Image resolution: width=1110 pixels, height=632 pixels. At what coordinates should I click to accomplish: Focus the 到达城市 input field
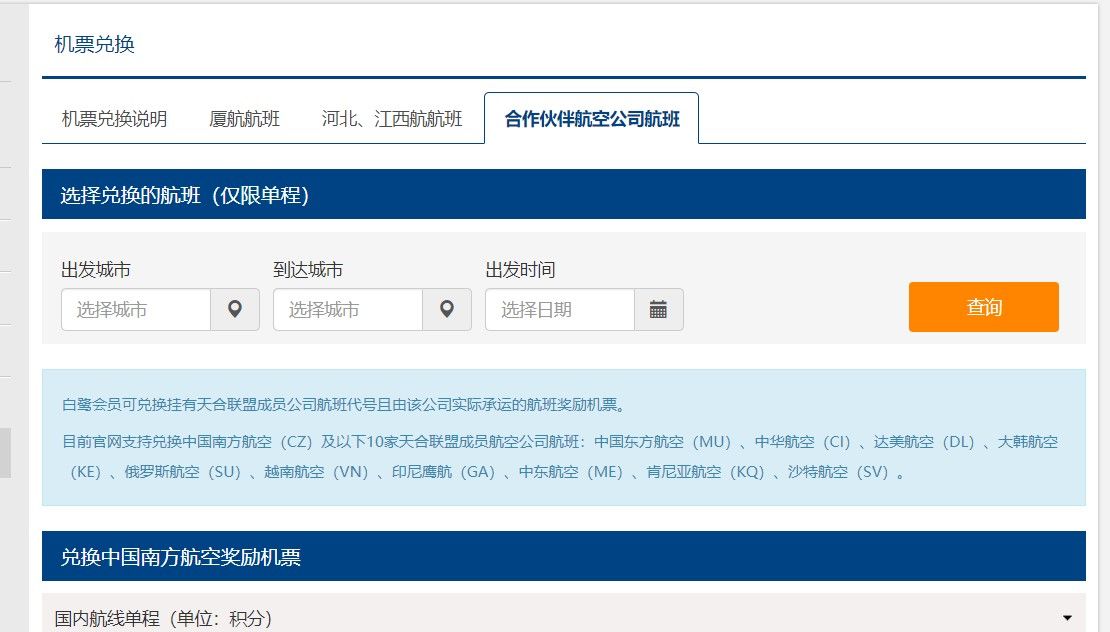click(348, 309)
